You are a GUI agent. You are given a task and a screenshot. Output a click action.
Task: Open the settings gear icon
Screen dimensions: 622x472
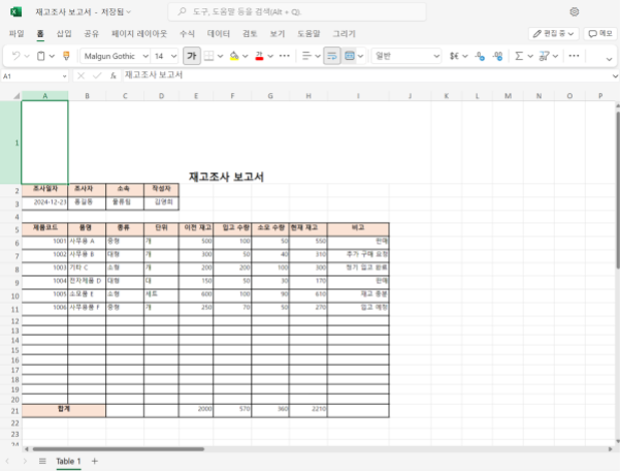point(574,12)
